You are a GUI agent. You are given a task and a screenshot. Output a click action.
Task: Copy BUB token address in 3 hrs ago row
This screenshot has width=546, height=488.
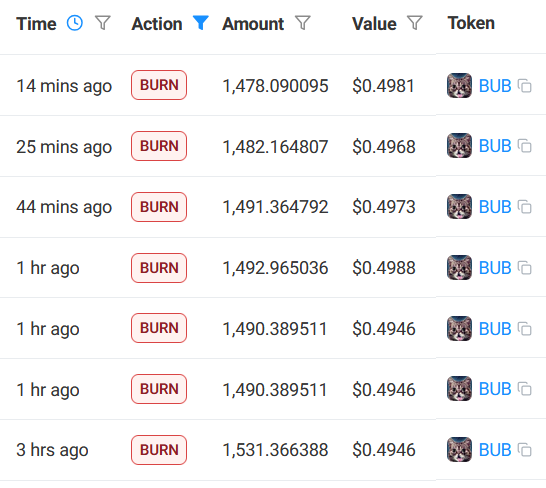[524, 450]
